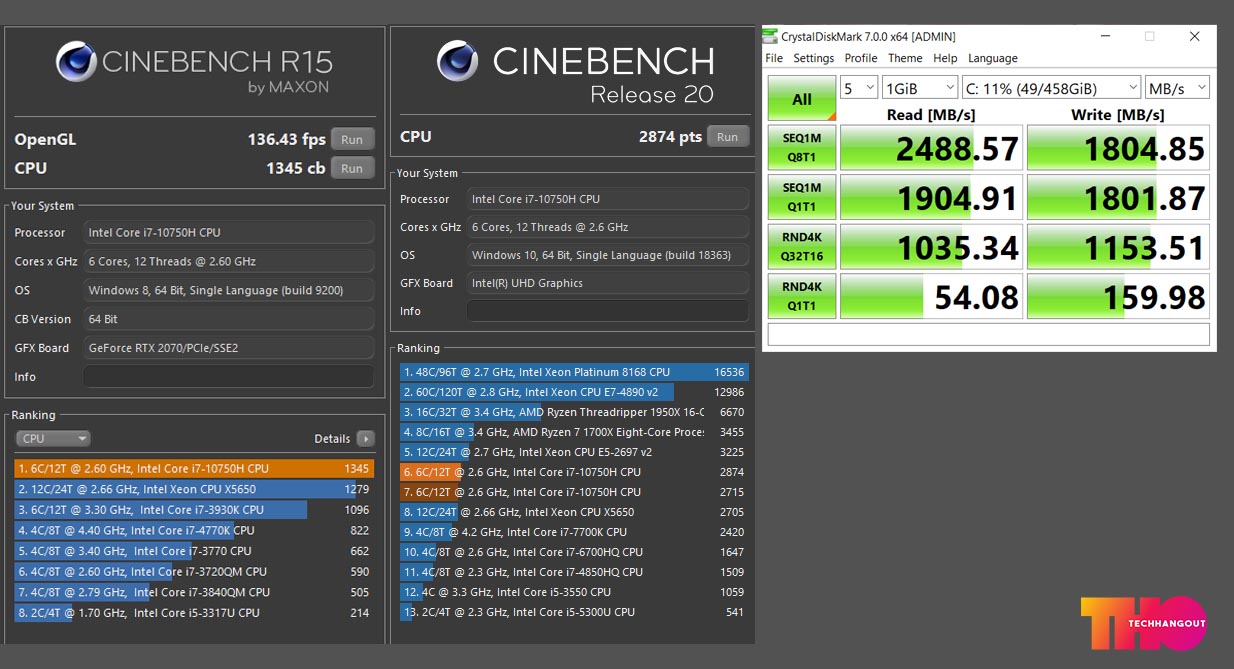Select the i7-10750H 2715 R20 ranking row
This screenshot has height=669, width=1234.
574,492
